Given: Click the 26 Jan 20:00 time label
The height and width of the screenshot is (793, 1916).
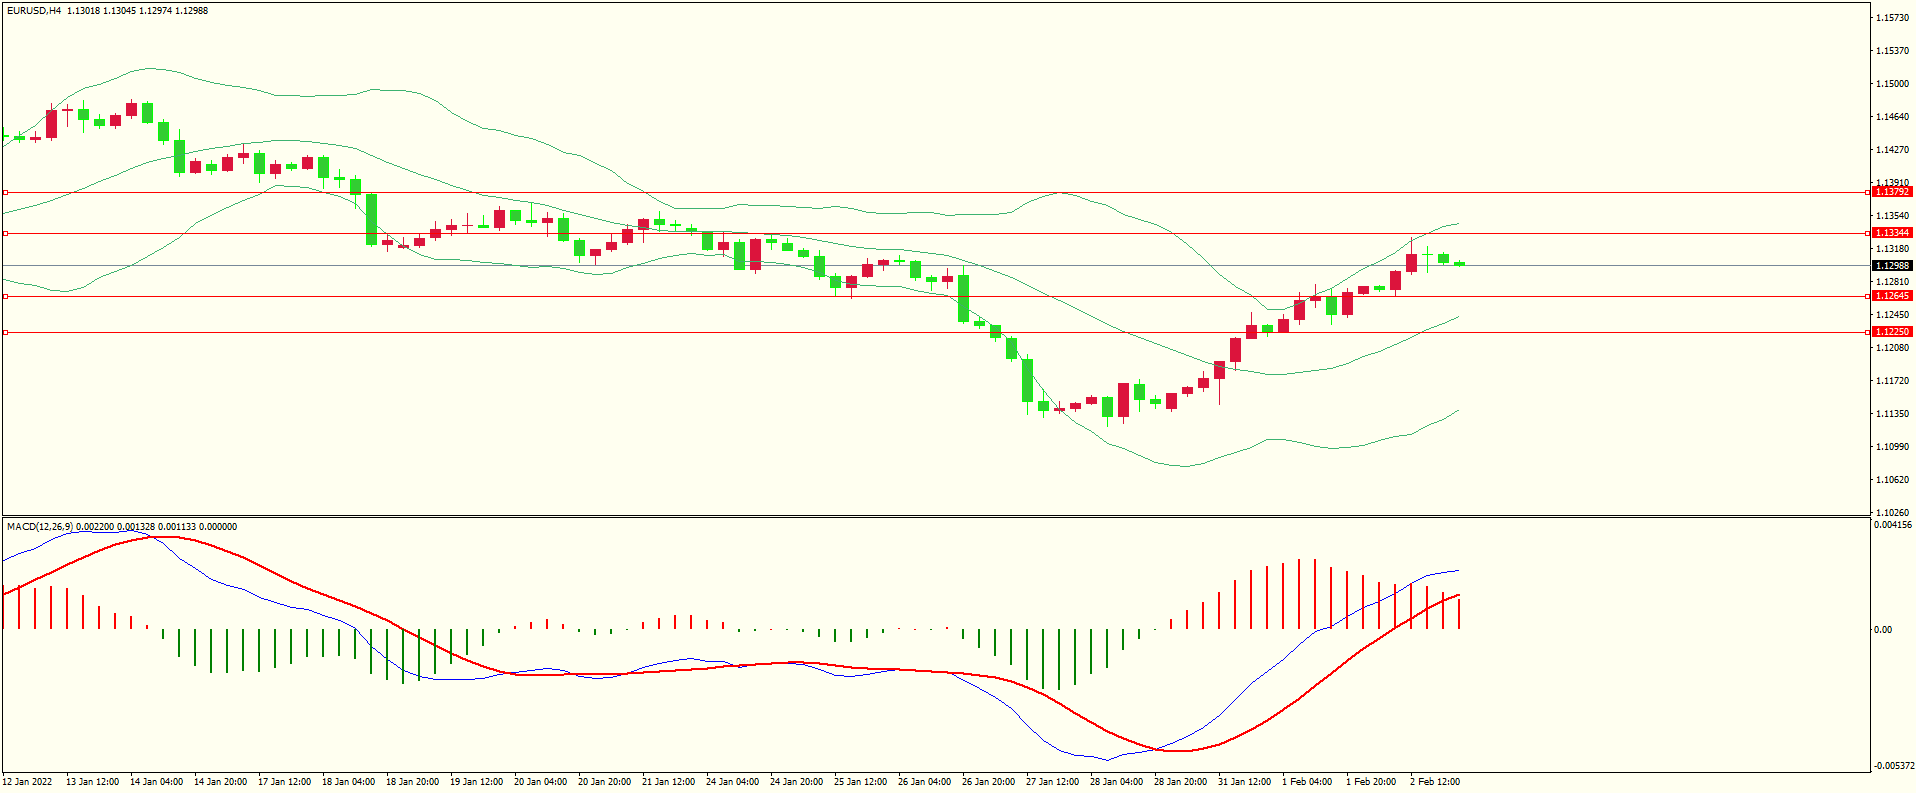Looking at the screenshot, I should 988,782.
